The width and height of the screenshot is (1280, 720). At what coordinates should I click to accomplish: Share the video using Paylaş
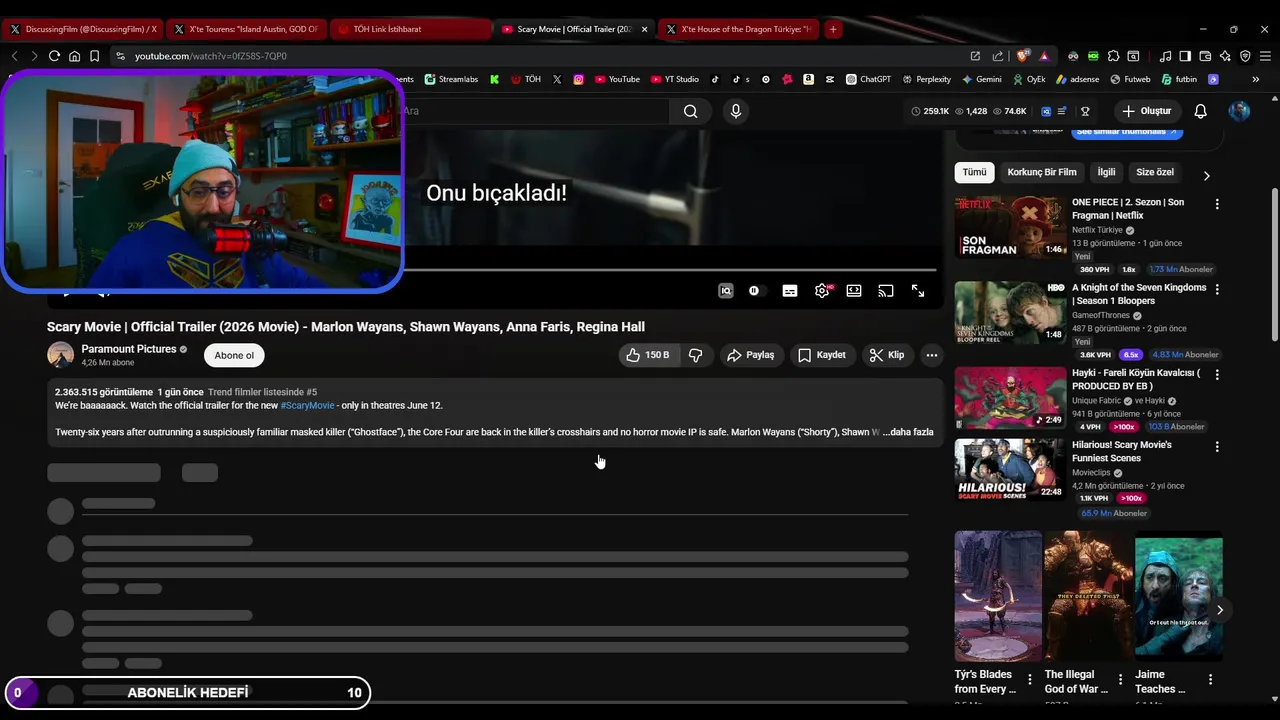[x=751, y=355]
